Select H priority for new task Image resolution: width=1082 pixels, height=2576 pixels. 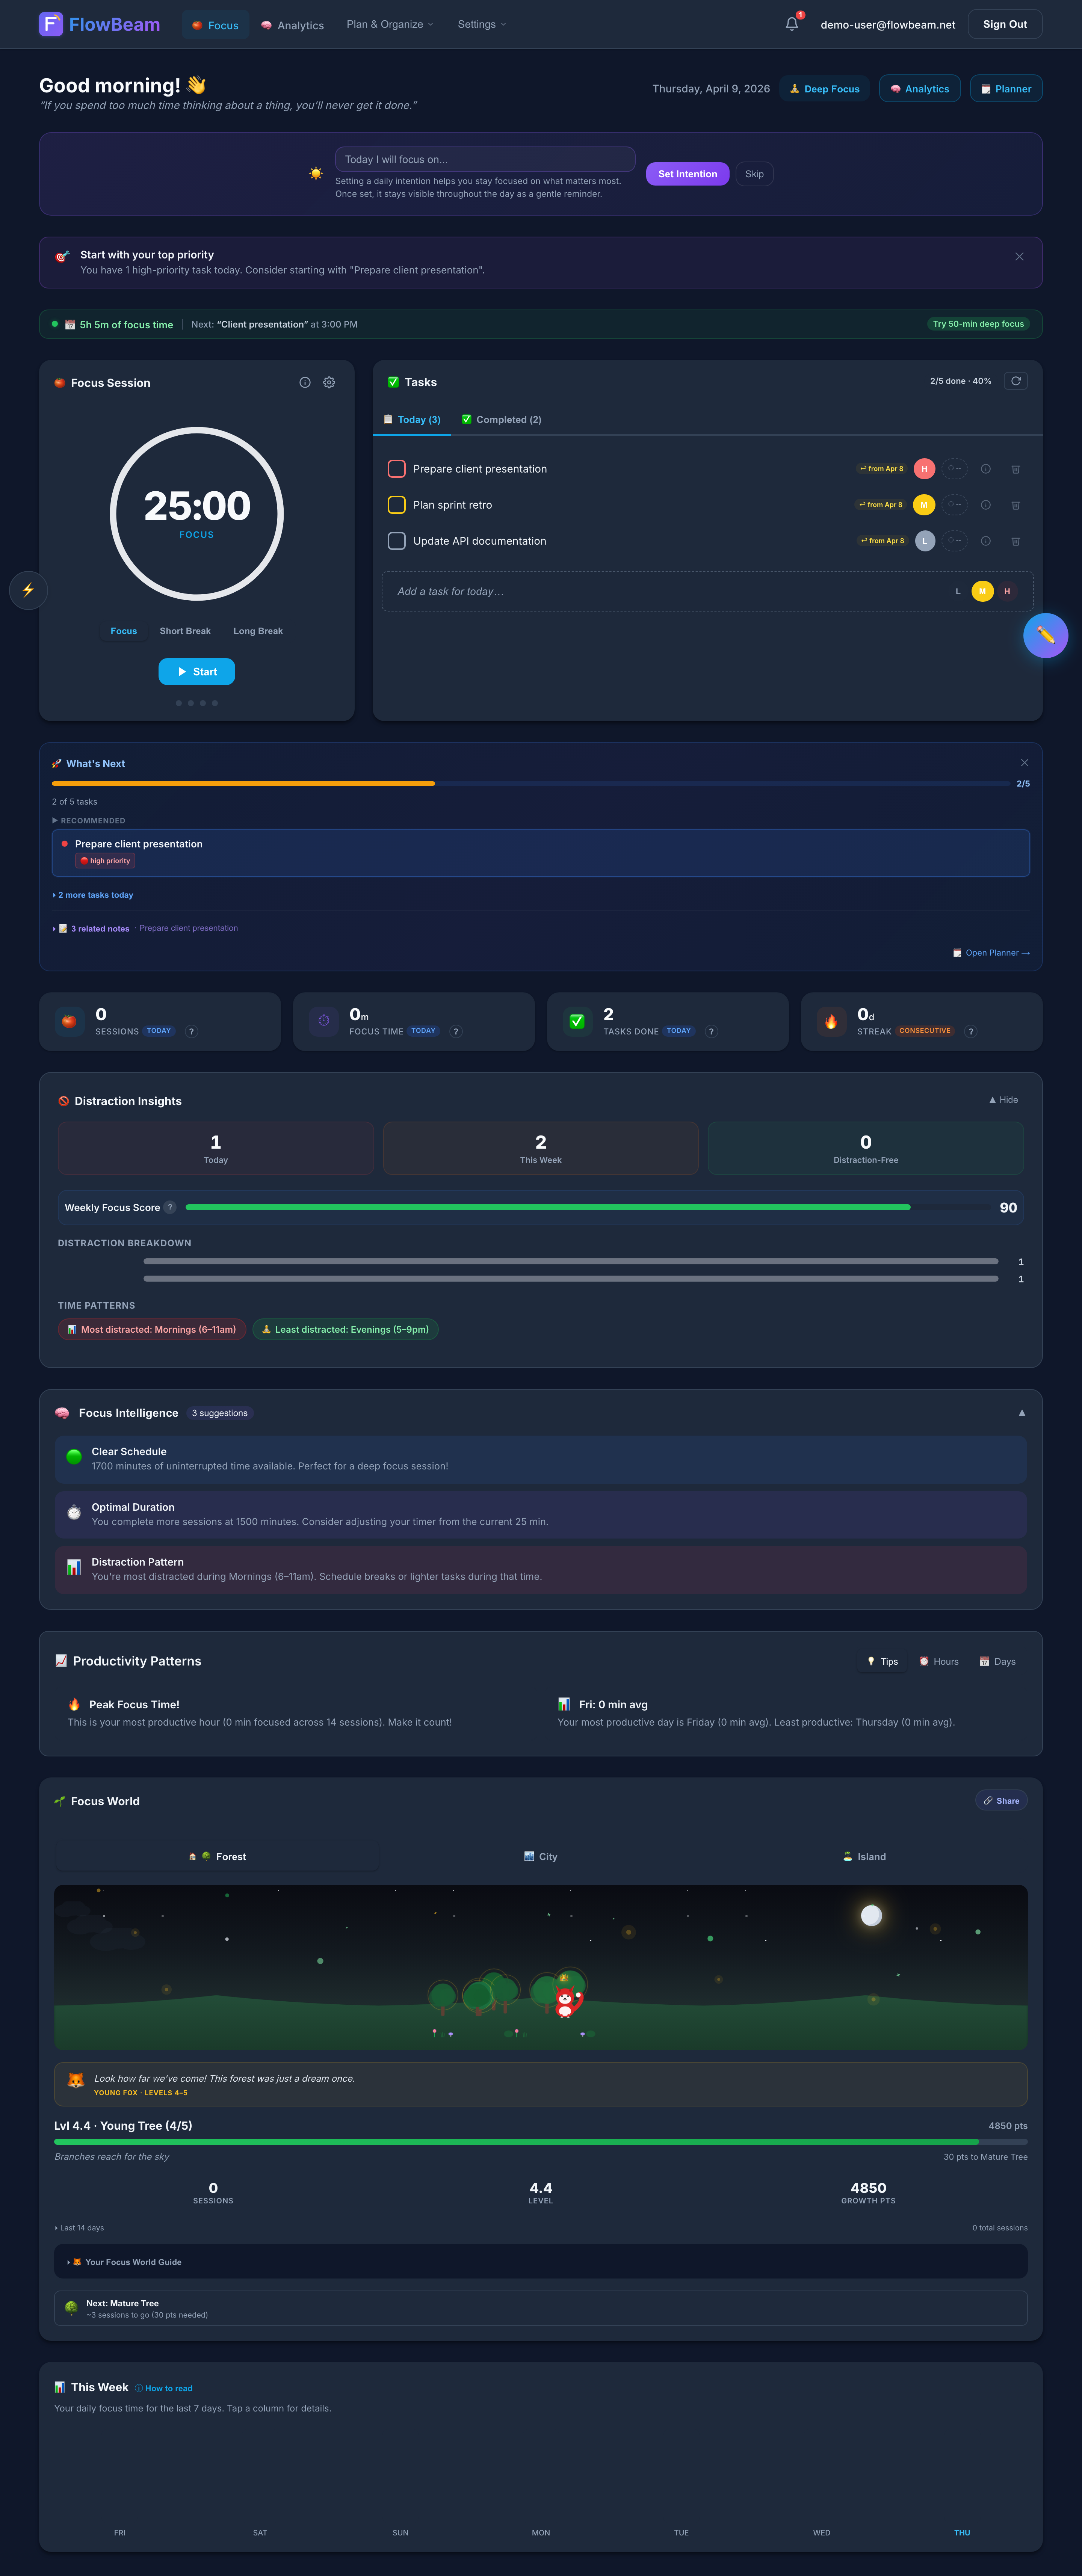[x=1006, y=591]
